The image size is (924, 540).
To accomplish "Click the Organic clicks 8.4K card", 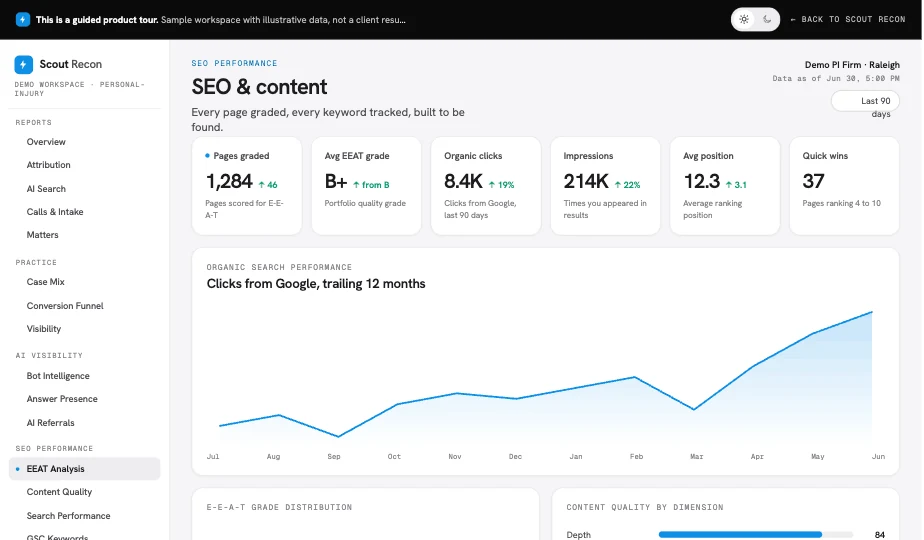I will point(486,186).
